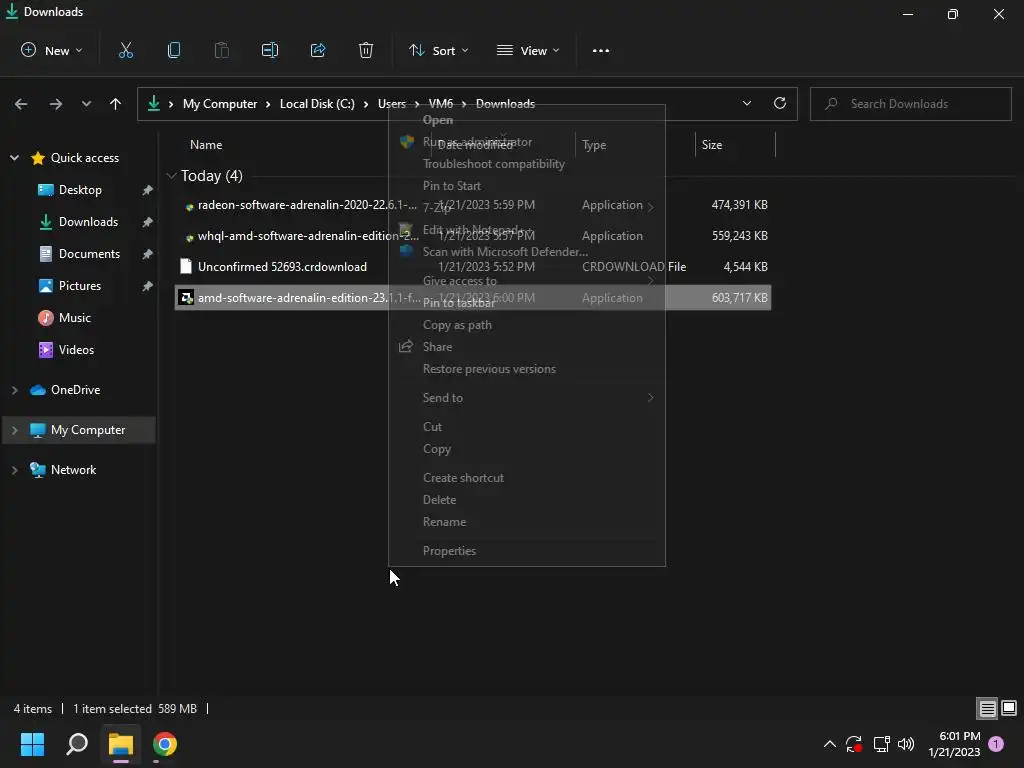Open the volume speaker tray icon

(906, 744)
